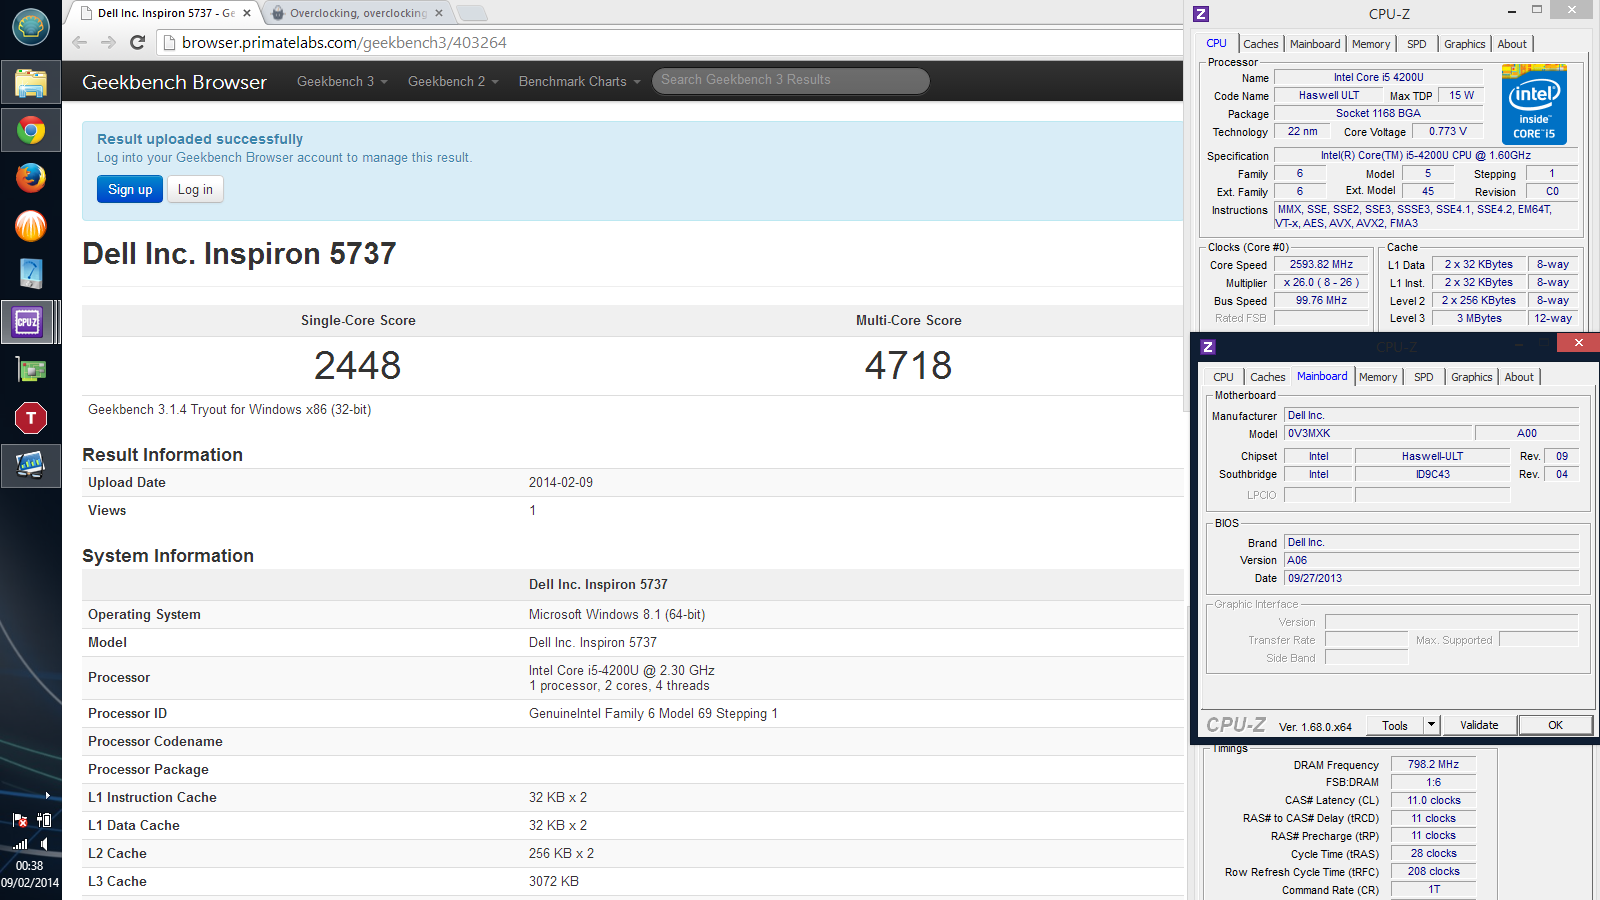
Task: Open Graphics tab in the front CPU-Z window
Action: [1471, 377]
